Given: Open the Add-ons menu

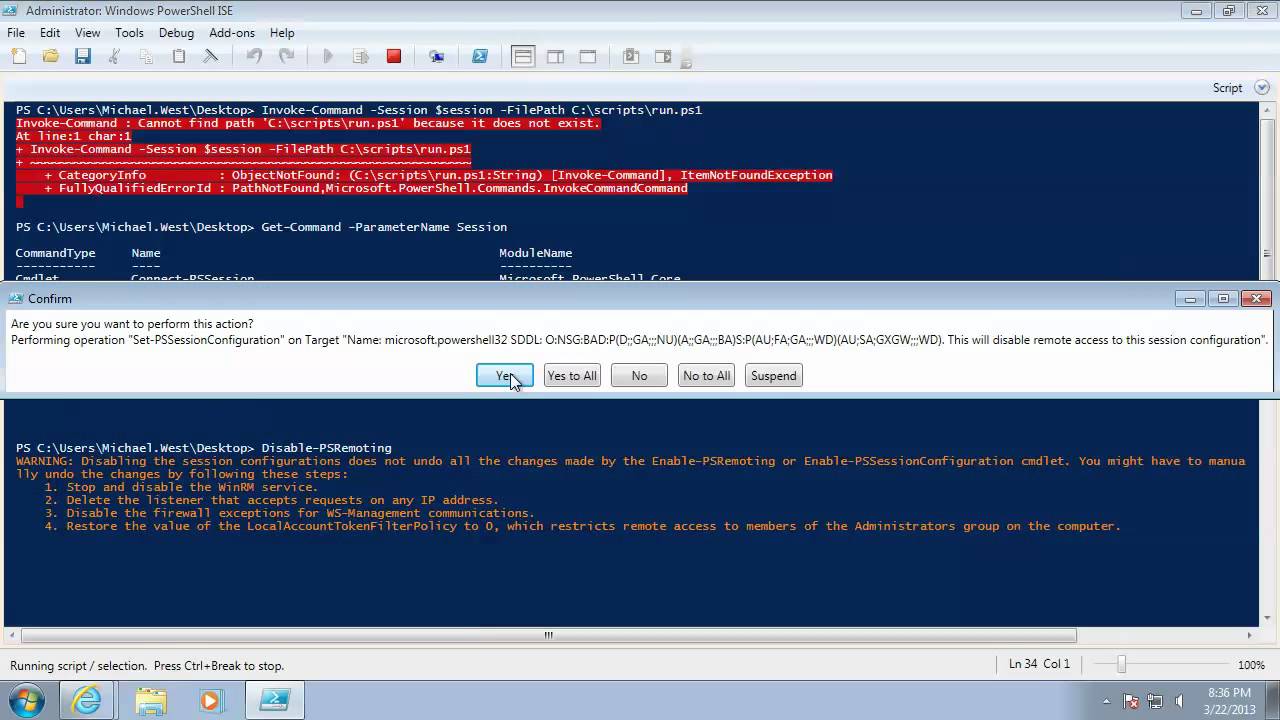Looking at the screenshot, I should click(x=232, y=33).
